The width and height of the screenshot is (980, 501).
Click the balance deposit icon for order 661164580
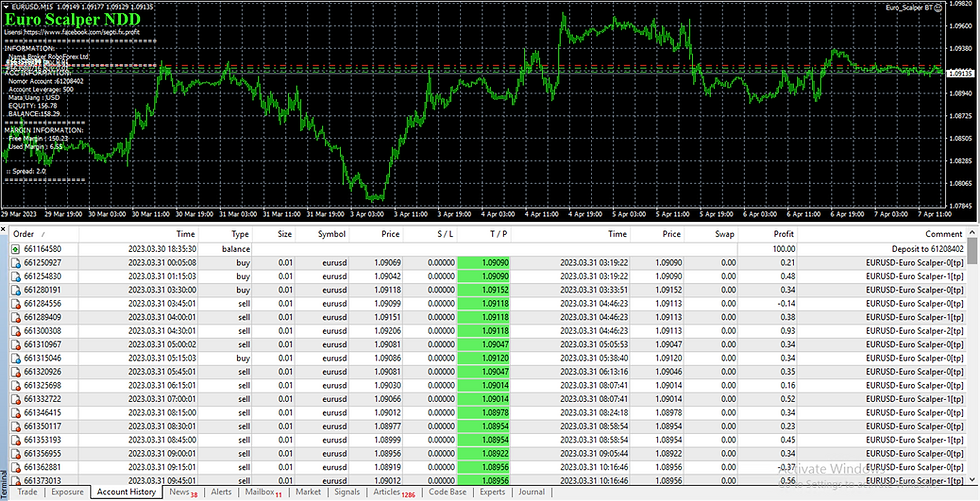click(16, 249)
